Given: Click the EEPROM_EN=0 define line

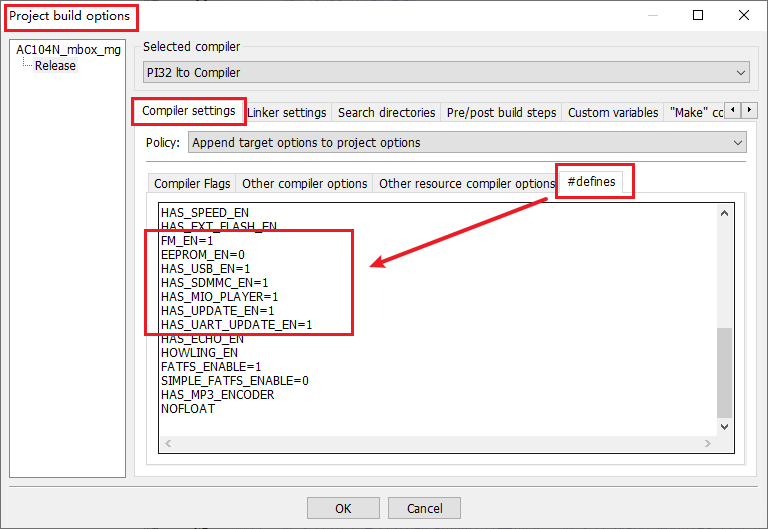Looking at the screenshot, I should (203, 255).
